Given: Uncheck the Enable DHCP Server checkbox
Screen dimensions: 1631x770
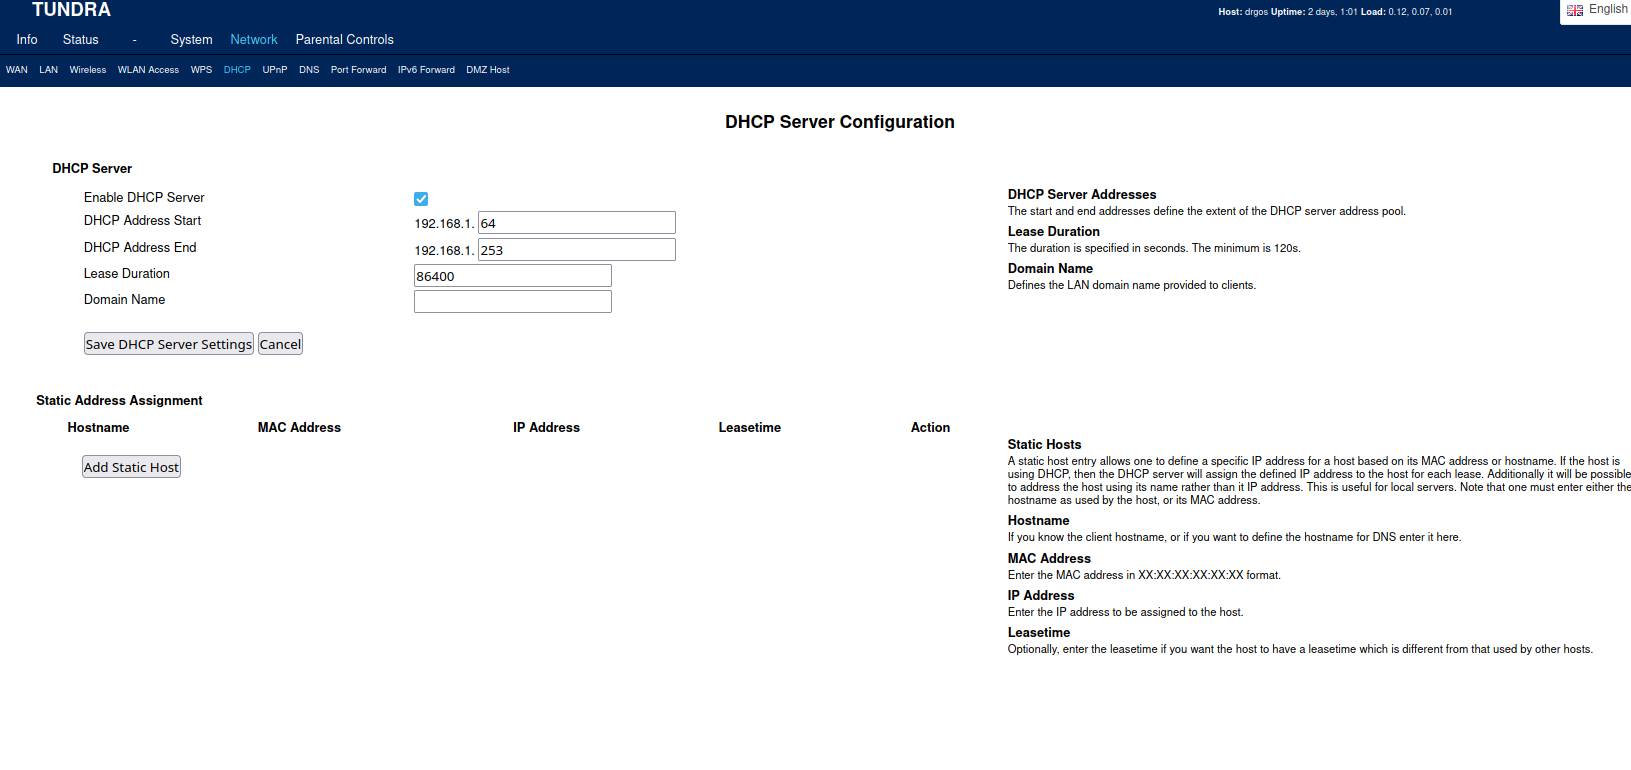Looking at the screenshot, I should [421, 199].
